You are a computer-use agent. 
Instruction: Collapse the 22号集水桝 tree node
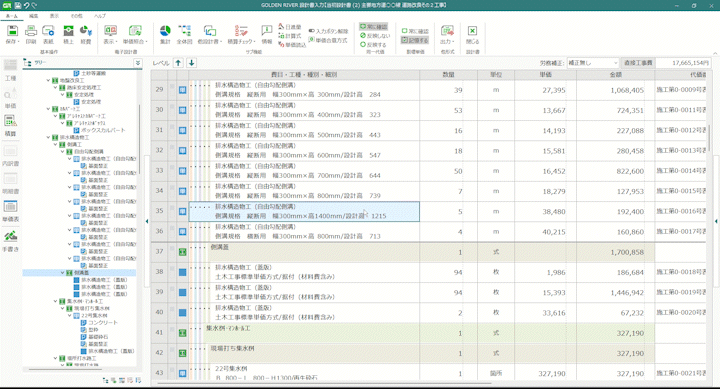point(70,316)
